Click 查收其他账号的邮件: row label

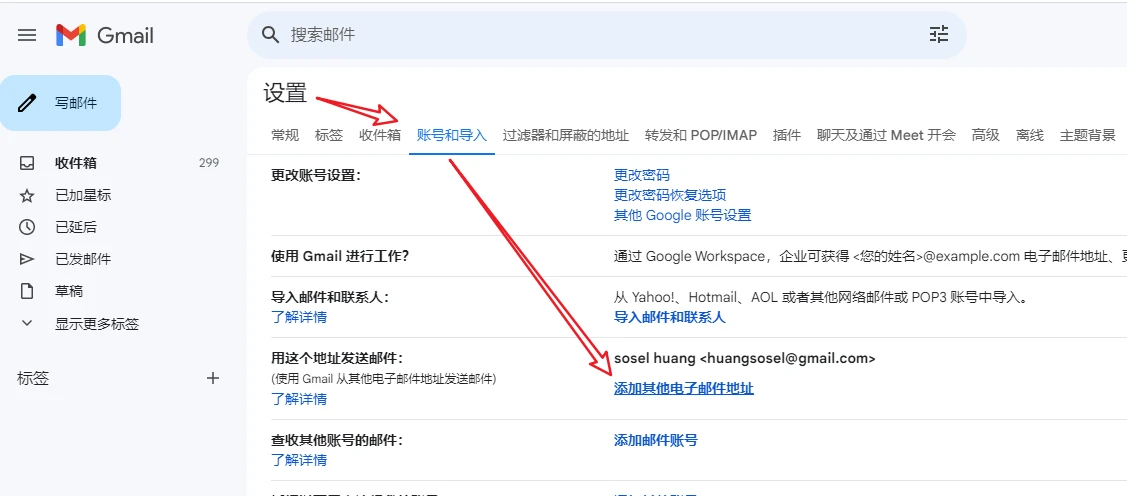(337, 440)
